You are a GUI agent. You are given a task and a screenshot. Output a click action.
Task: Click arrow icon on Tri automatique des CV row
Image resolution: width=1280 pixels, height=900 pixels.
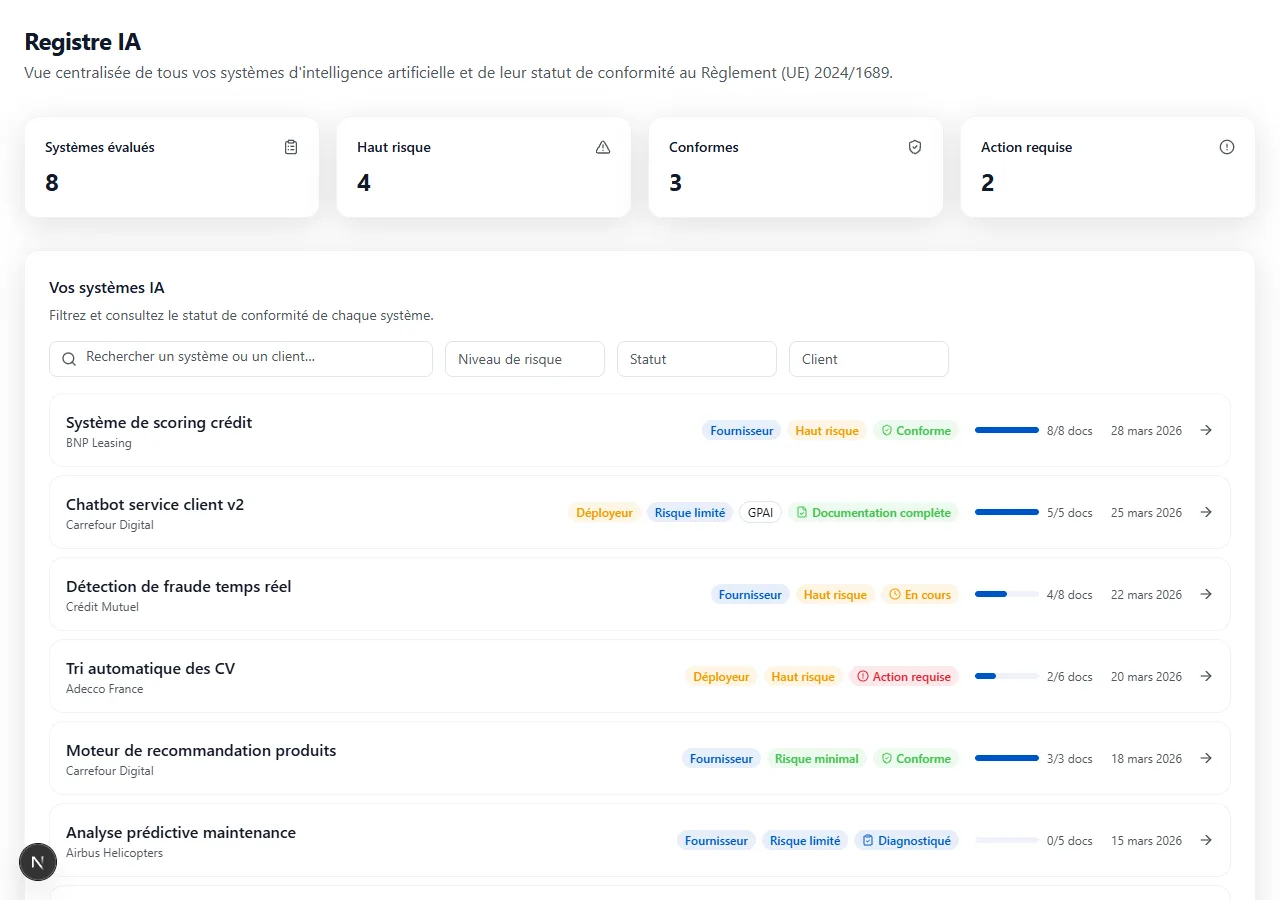click(1206, 676)
